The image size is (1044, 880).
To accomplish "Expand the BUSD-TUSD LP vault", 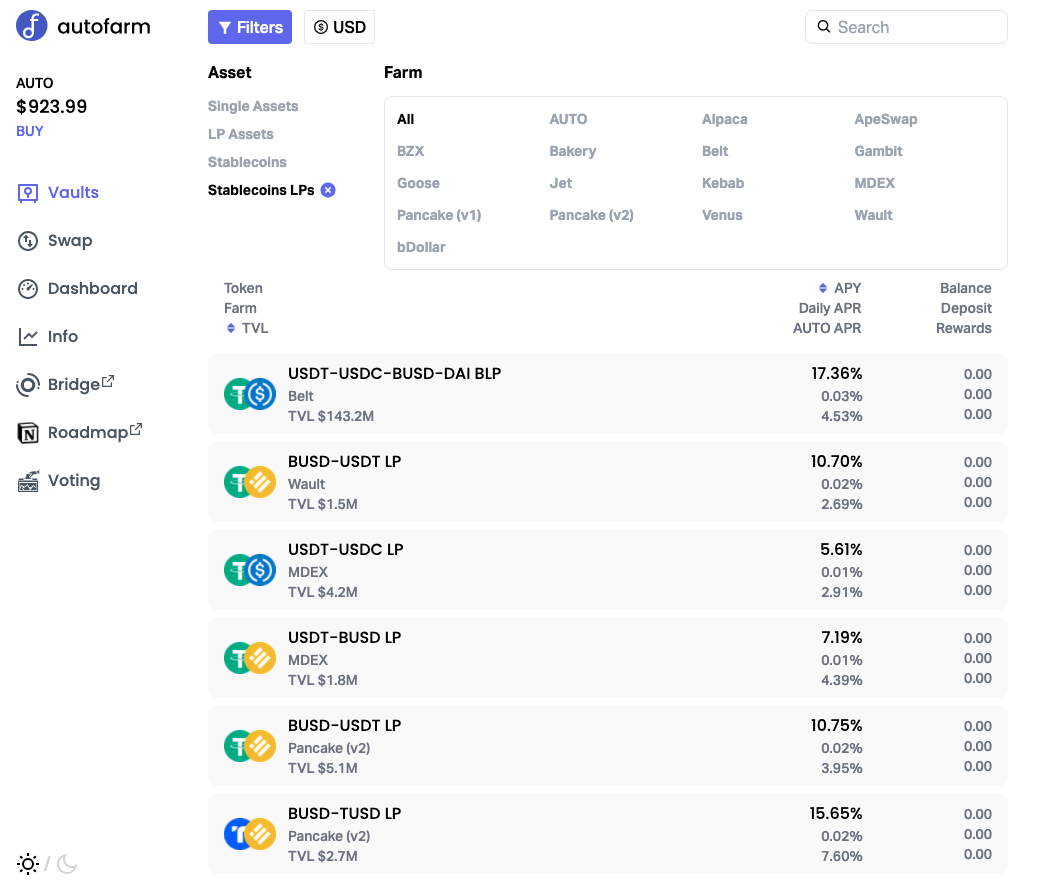I will pos(607,834).
